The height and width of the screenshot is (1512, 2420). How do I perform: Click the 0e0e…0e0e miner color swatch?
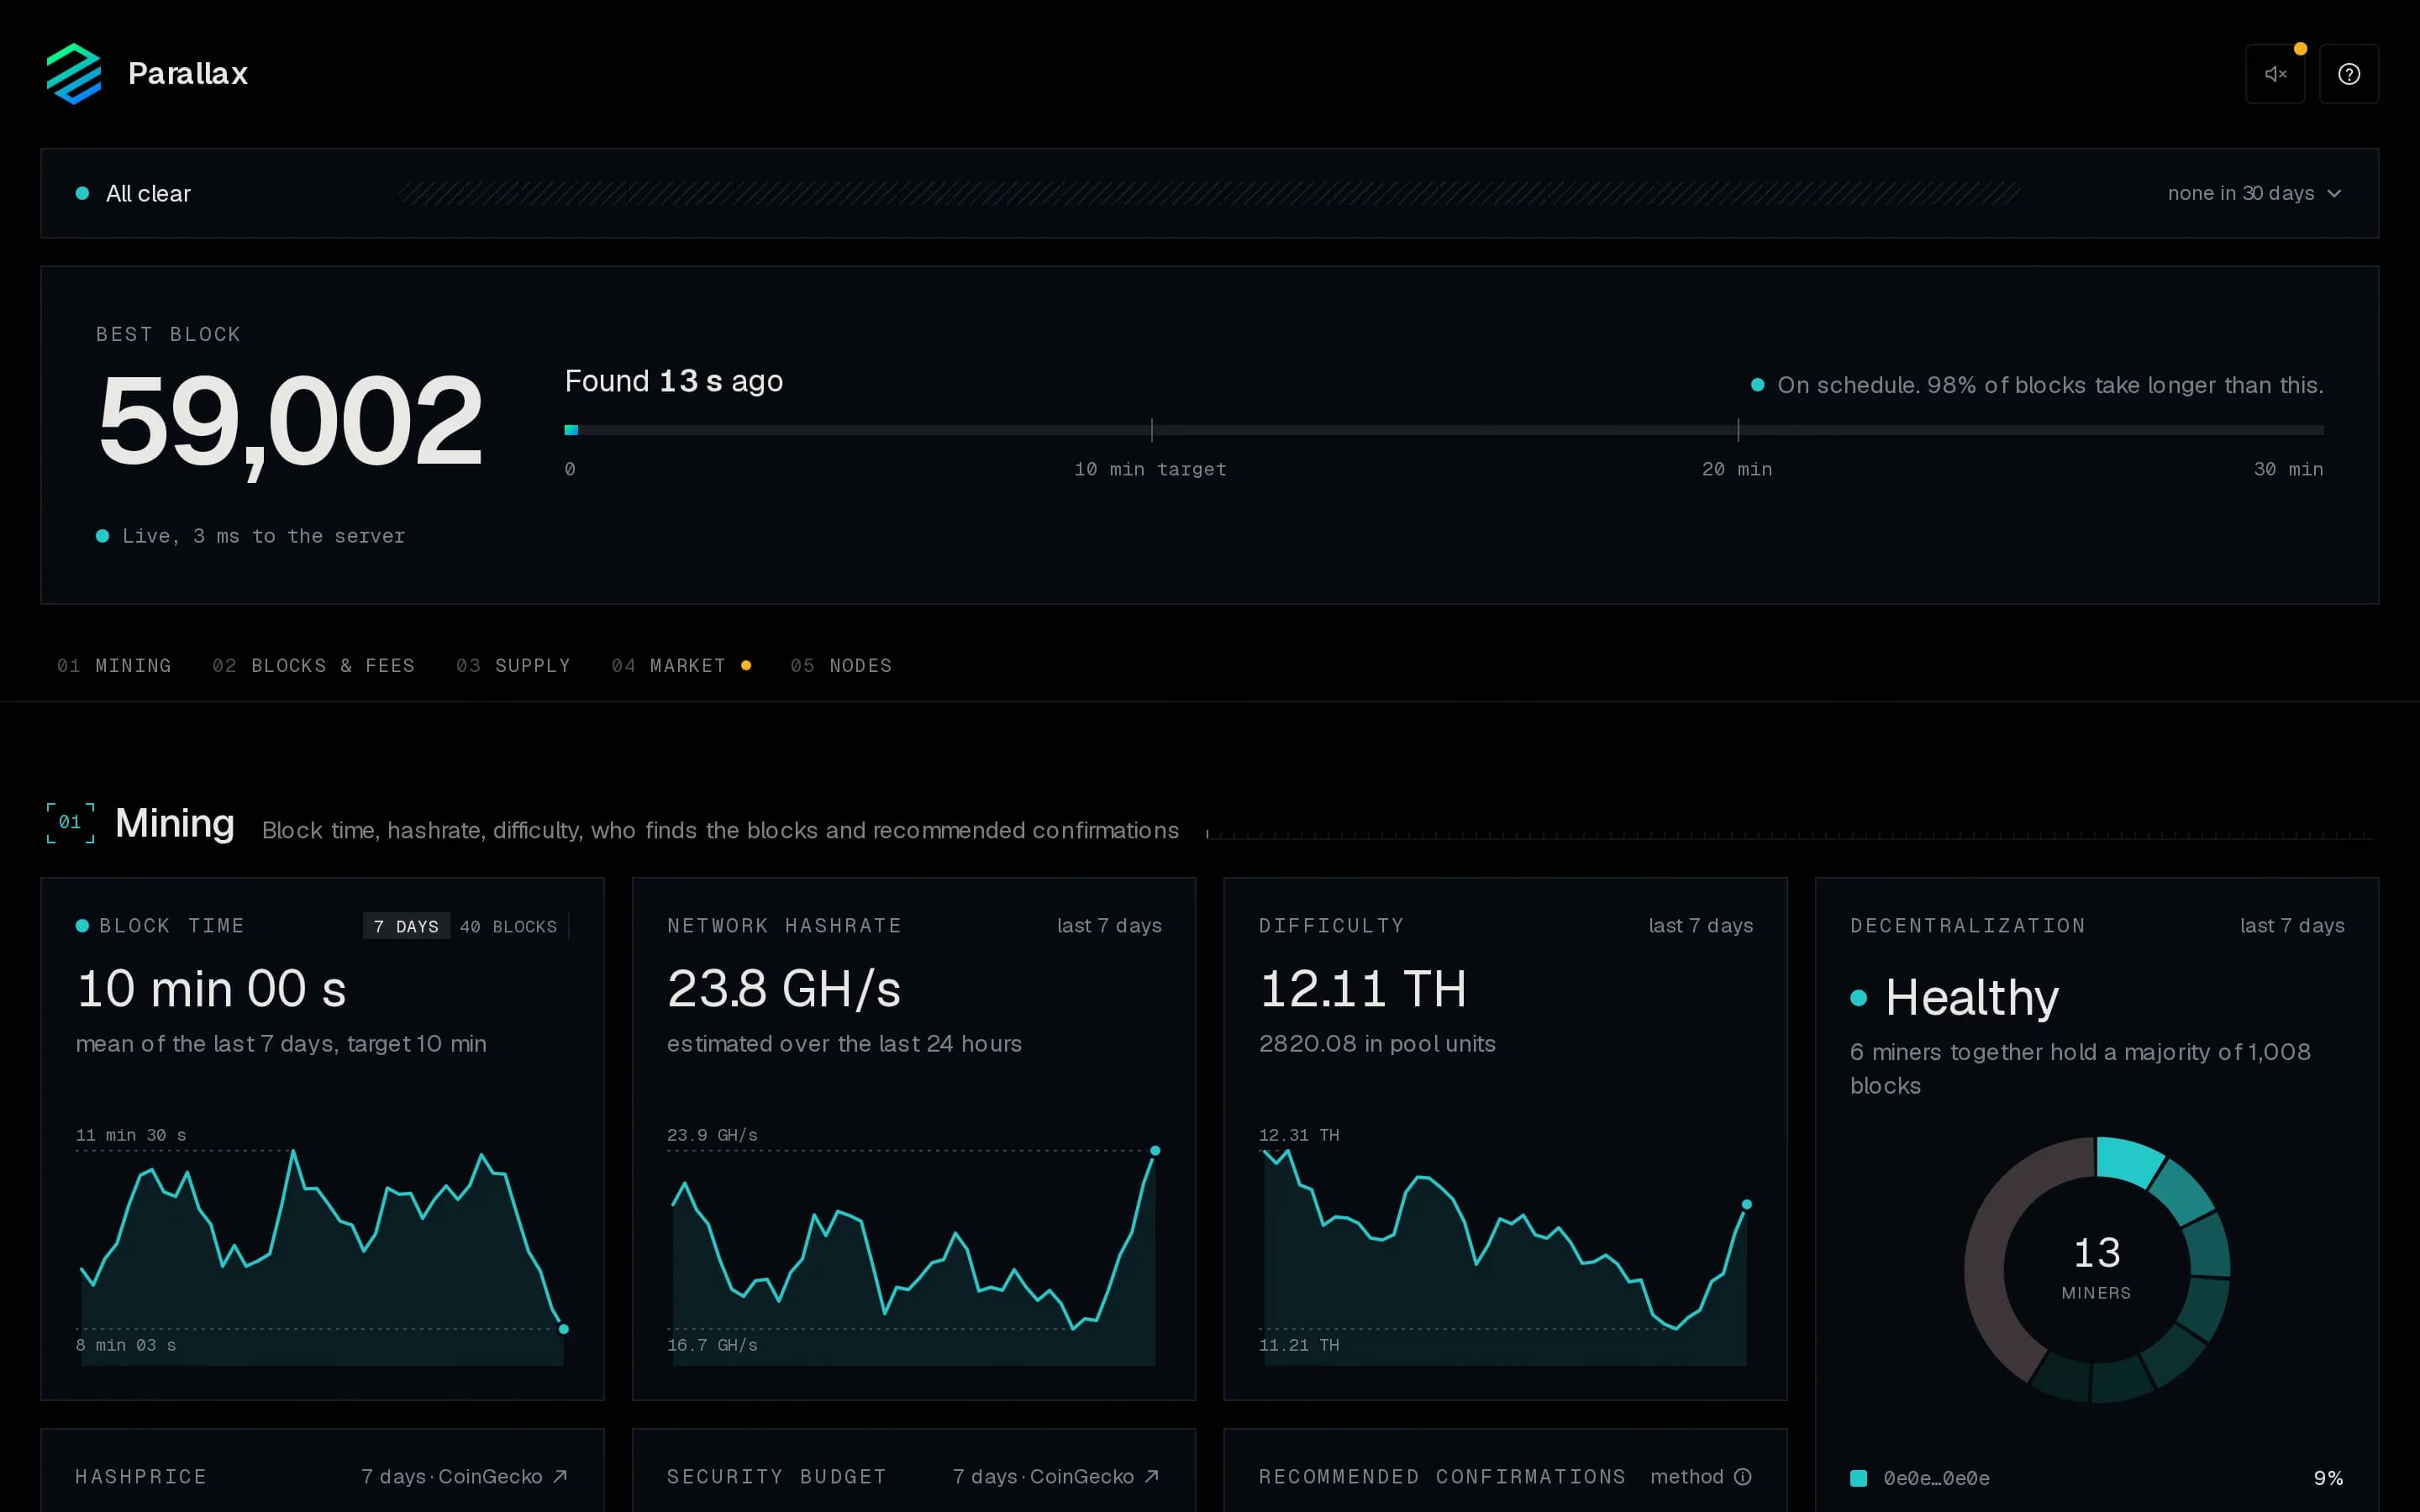coord(1858,1478)
